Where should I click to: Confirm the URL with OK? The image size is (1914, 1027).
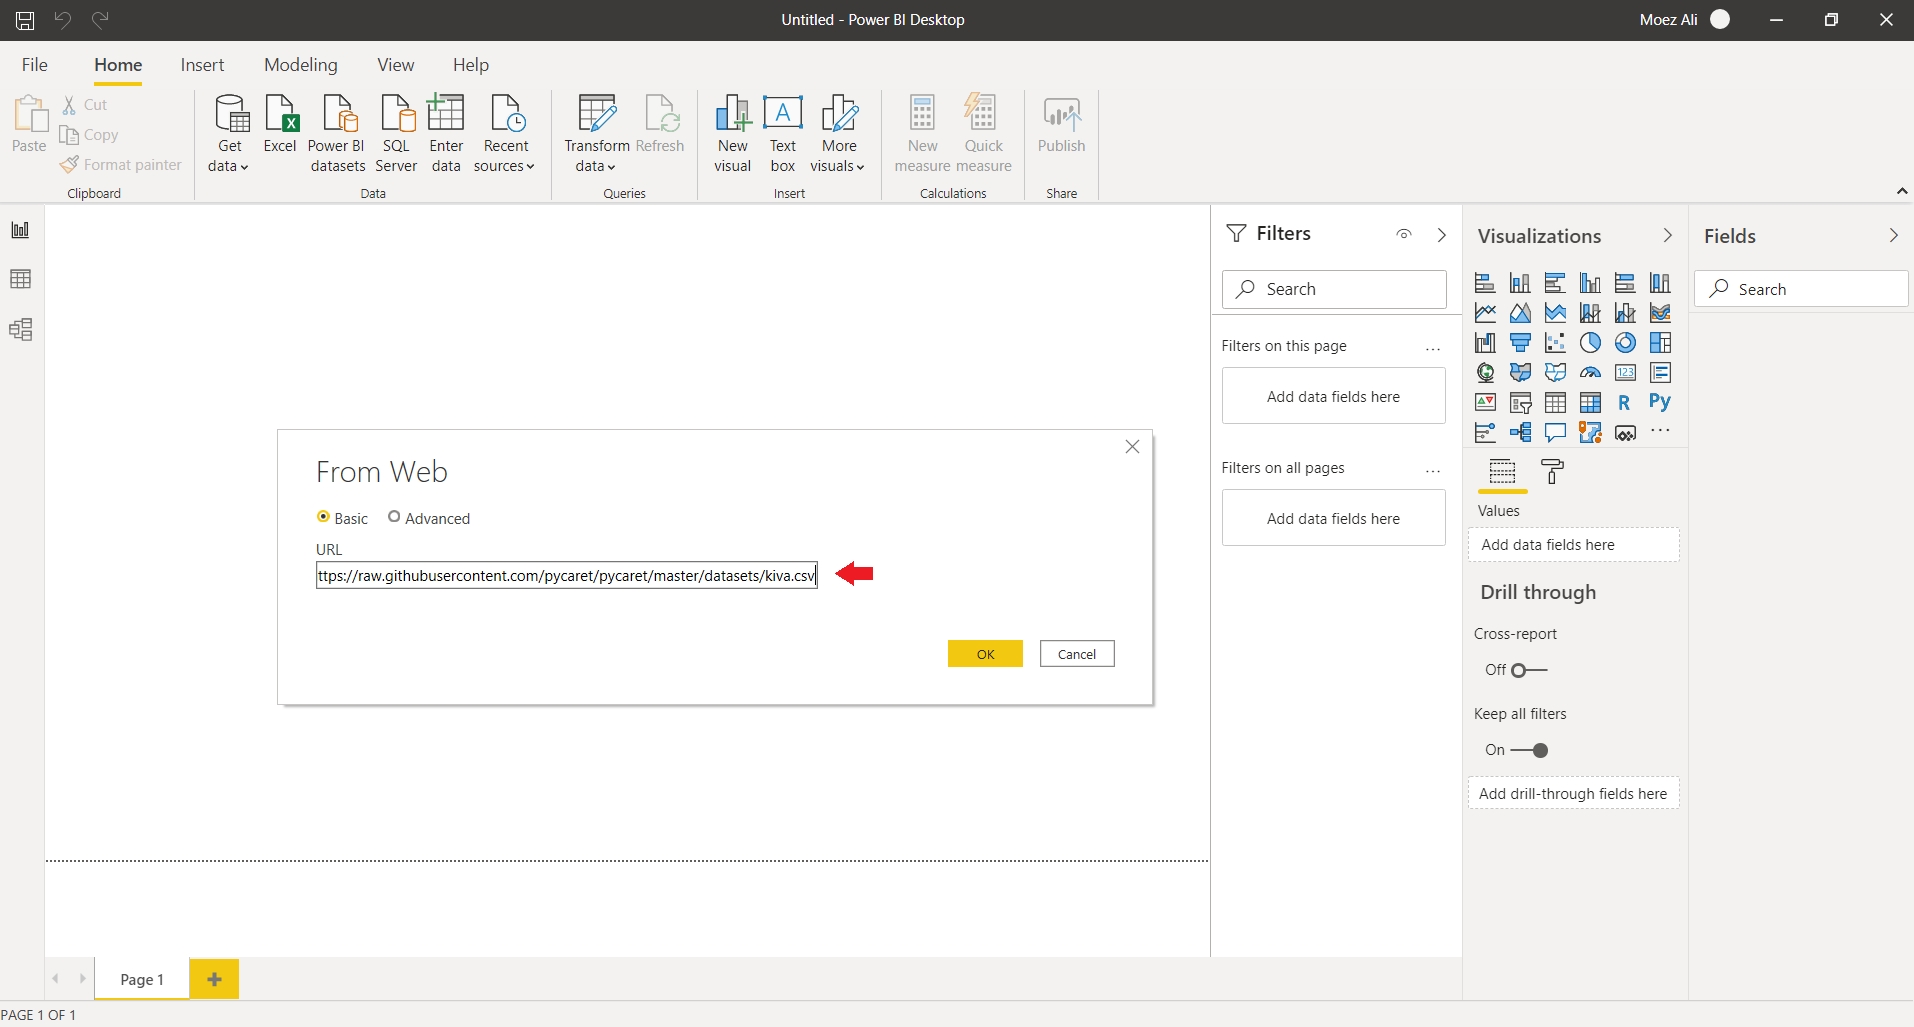coord(985,654)
